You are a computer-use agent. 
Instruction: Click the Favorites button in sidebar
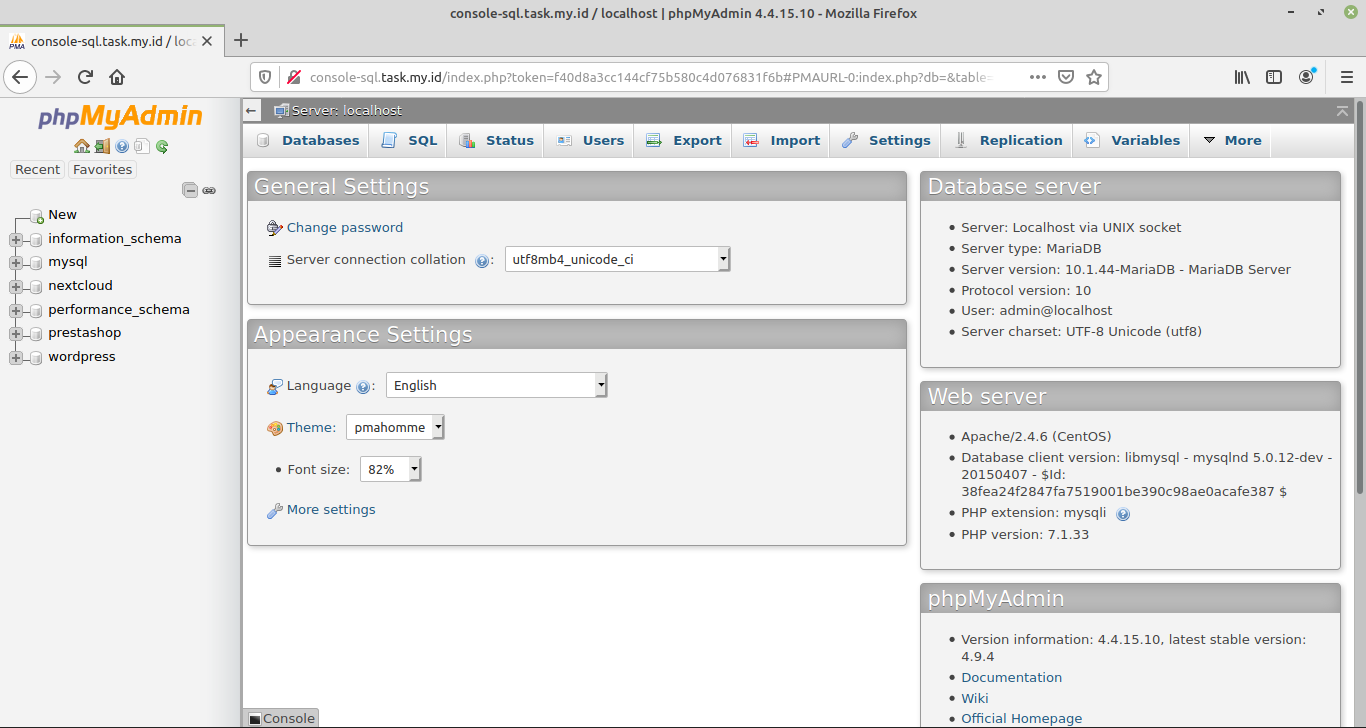pyautogui.click(x=102, y=170)
